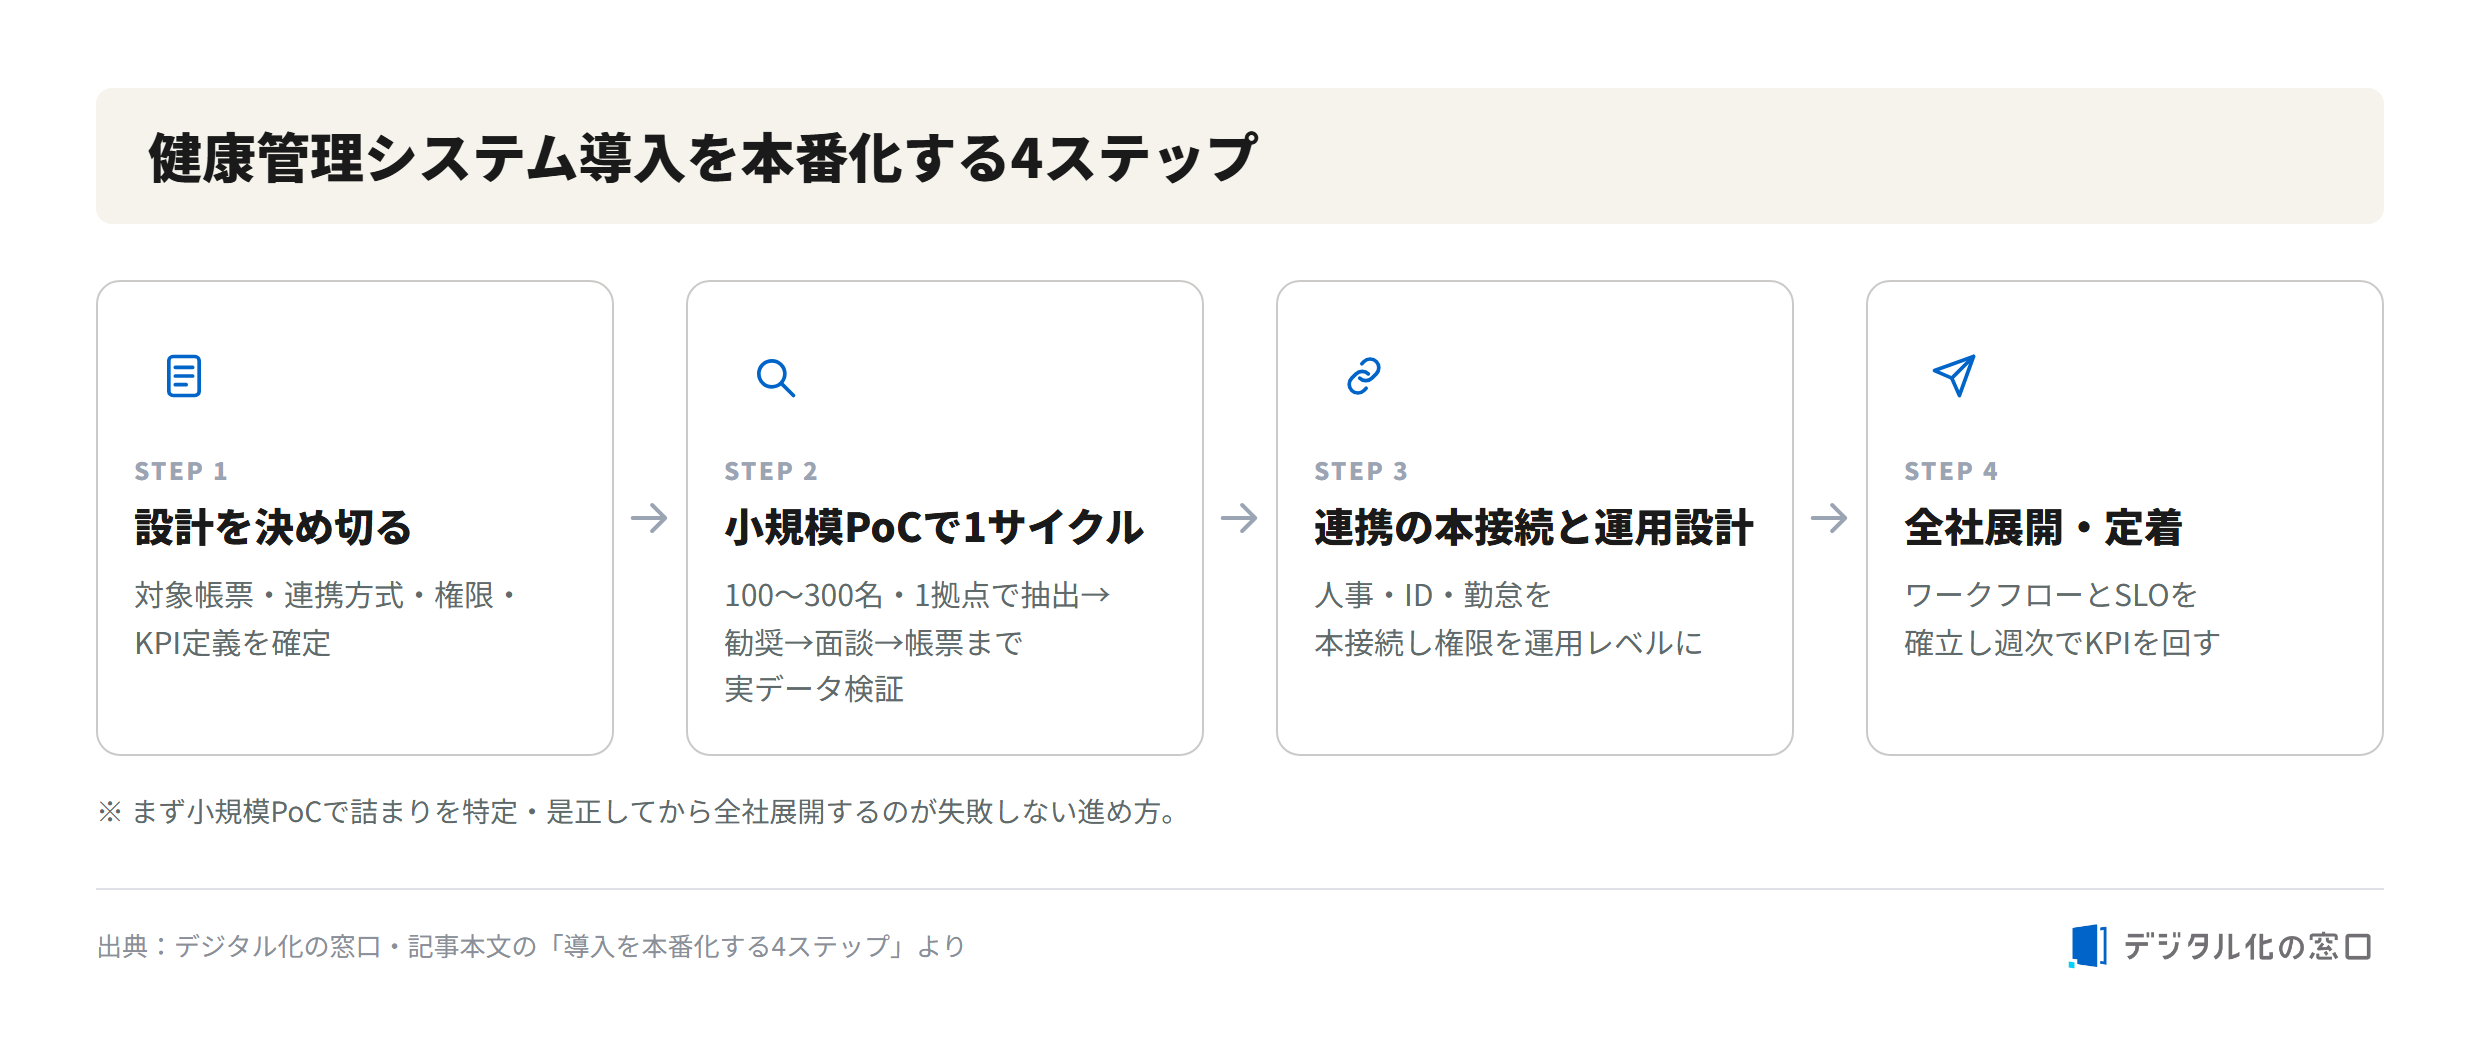Click the text 100〜300名・1拠点で抽出
Screen dimensions: 2480x1062
[x=917, y=596]
